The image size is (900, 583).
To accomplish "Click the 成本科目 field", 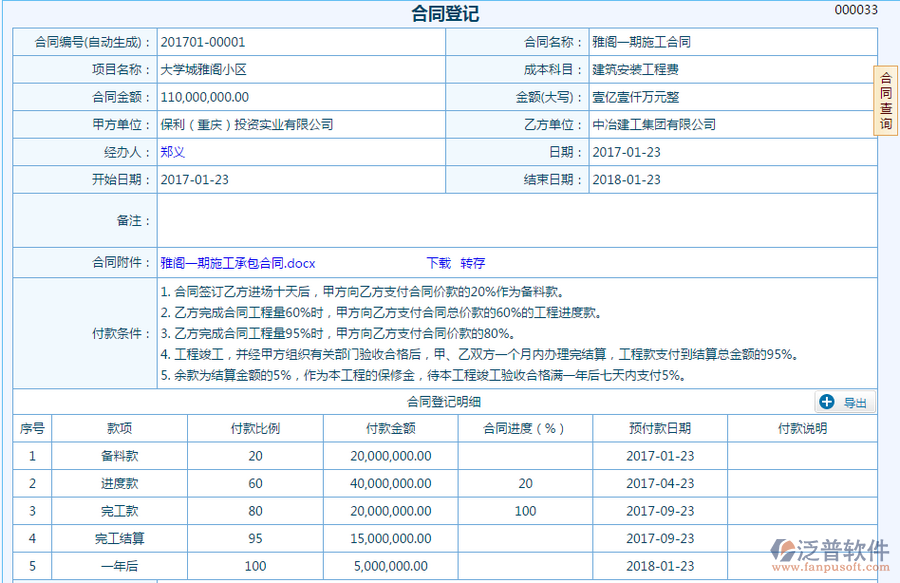I will 730,70.
